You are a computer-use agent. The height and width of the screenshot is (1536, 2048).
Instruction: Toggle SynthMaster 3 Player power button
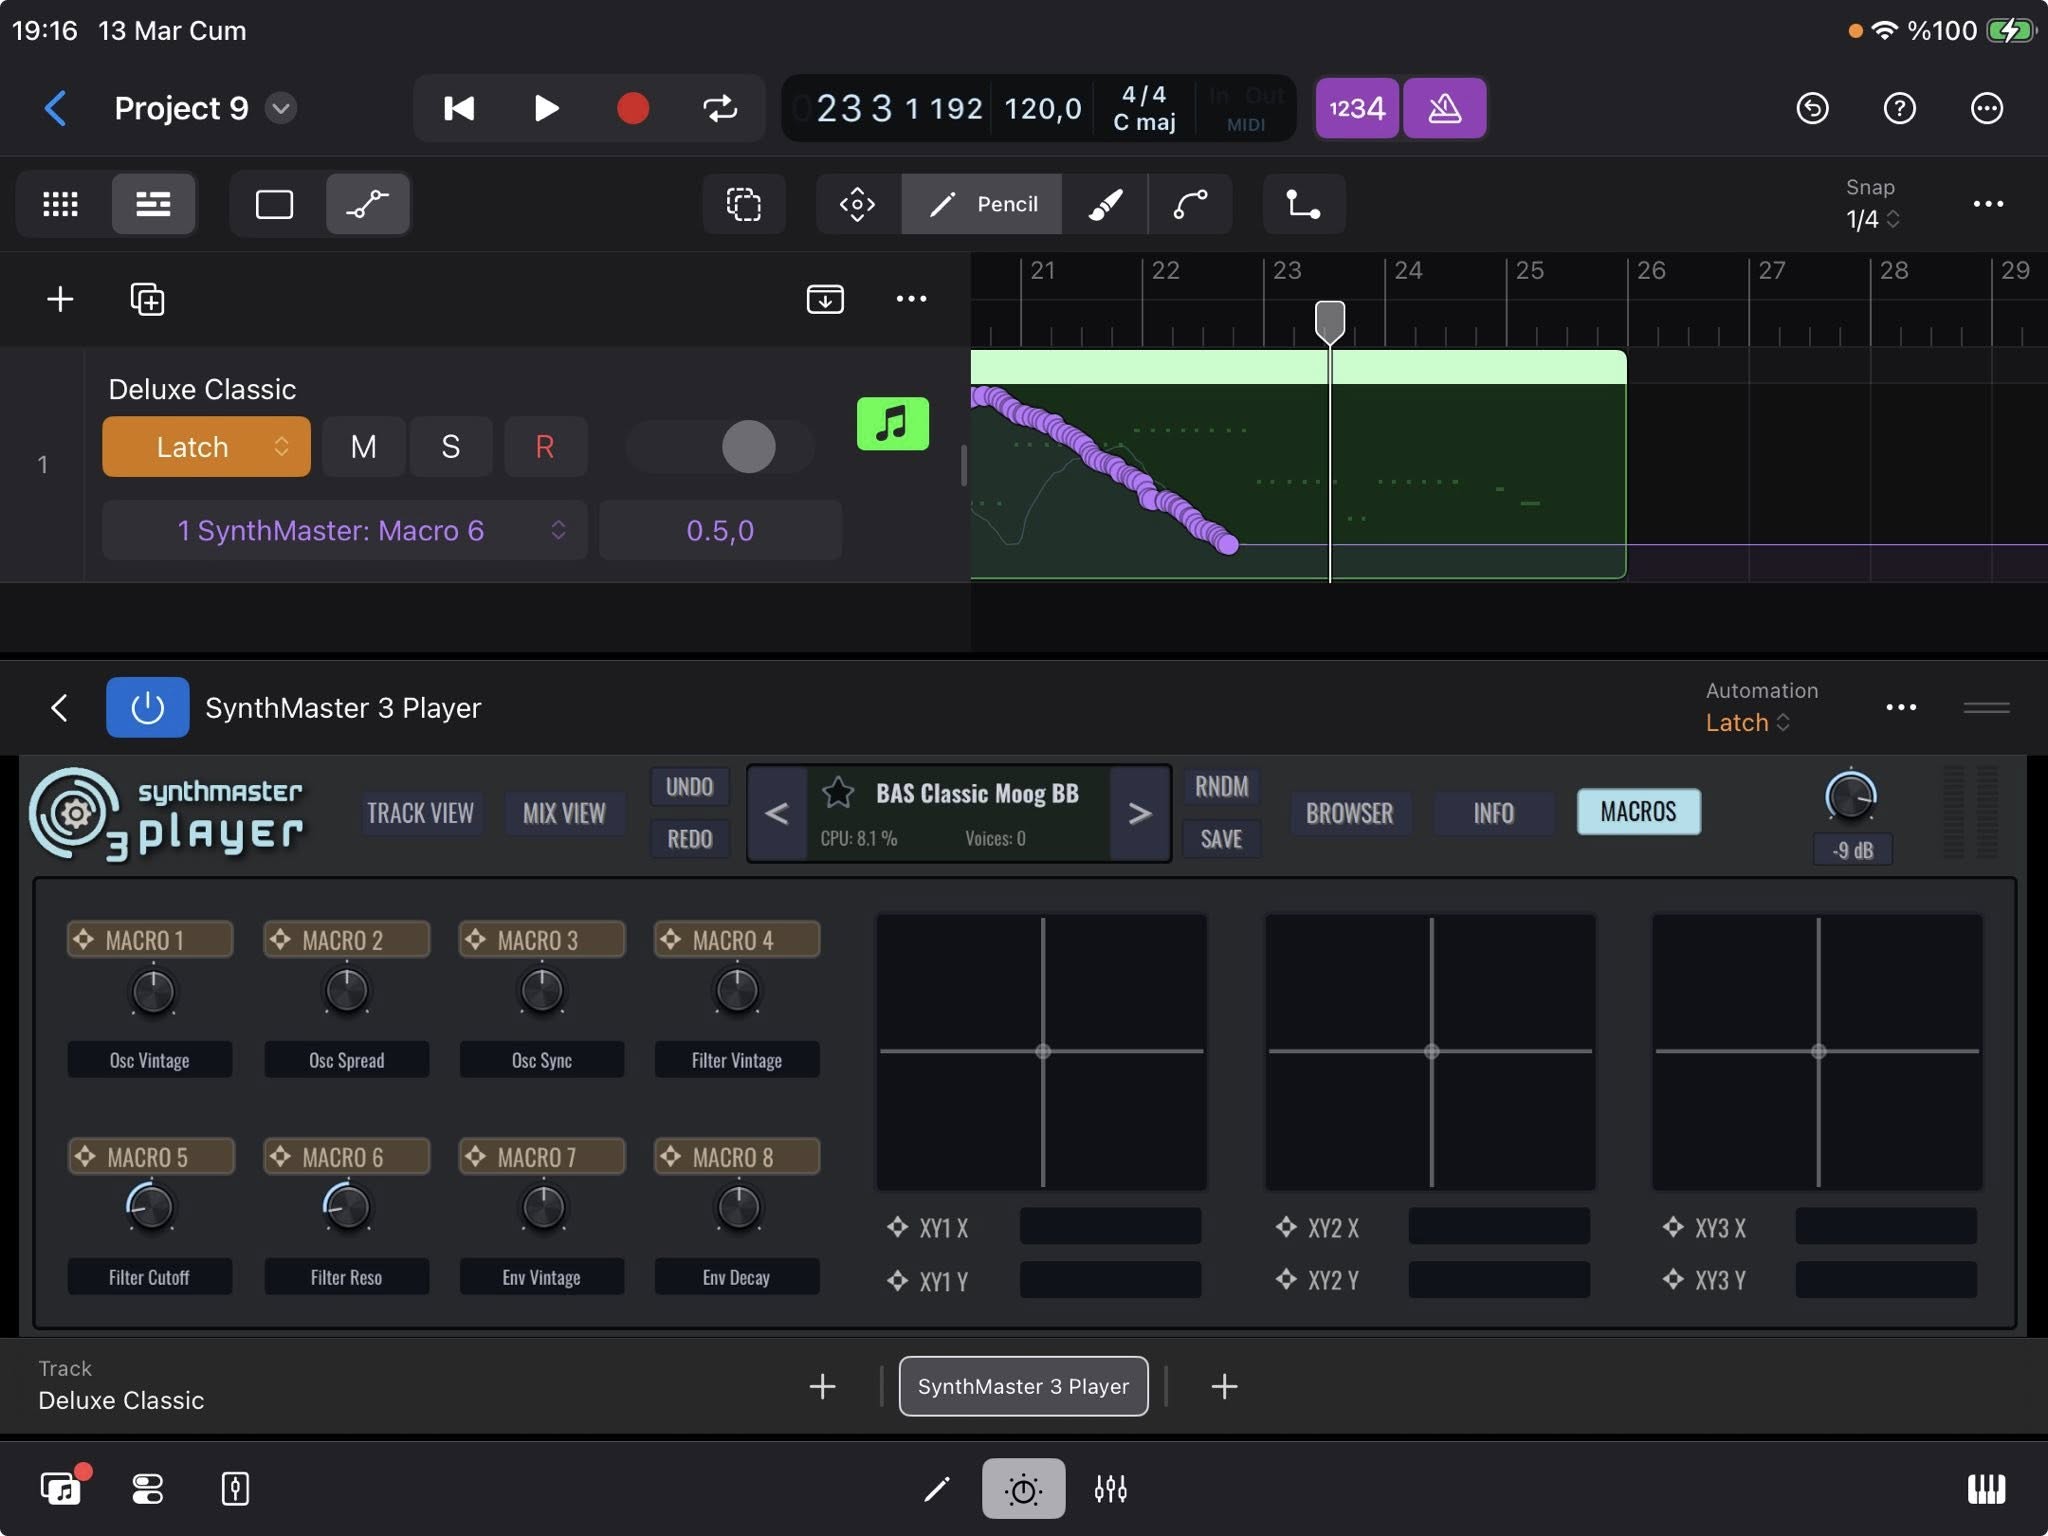coord(147,708)
